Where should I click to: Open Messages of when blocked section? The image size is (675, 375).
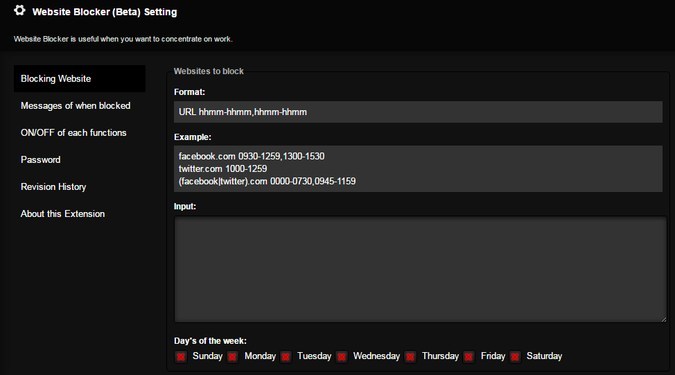pos(75,105)
